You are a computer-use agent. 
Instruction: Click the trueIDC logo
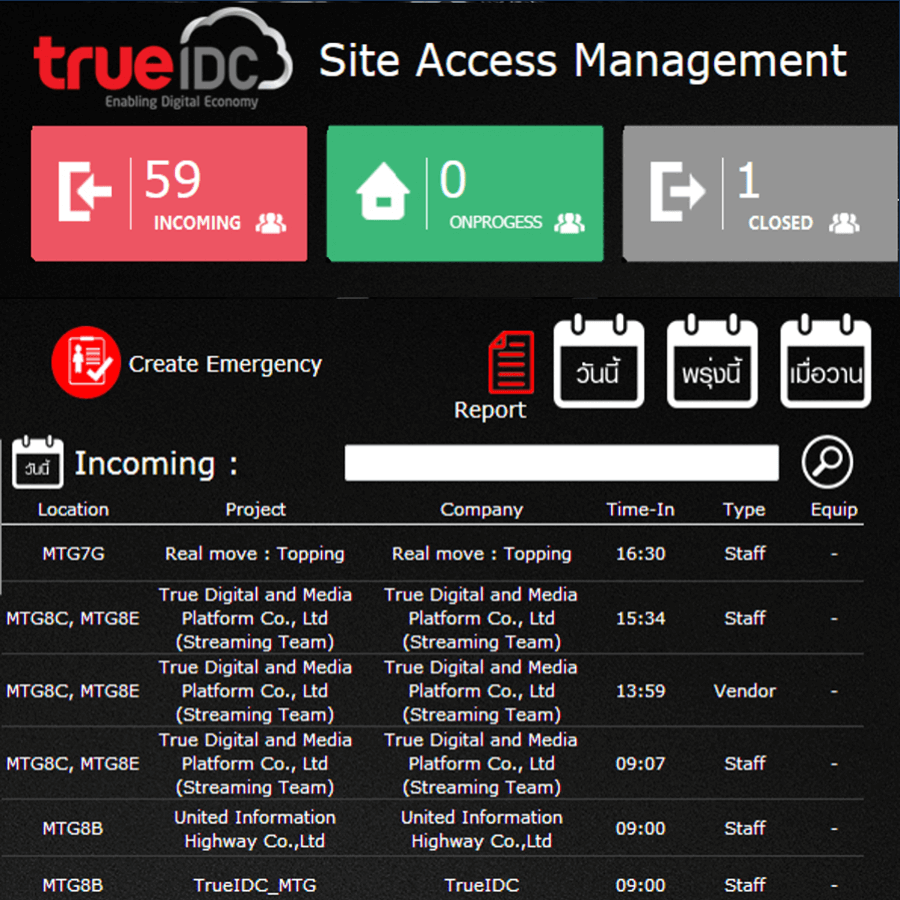[163, 59]
